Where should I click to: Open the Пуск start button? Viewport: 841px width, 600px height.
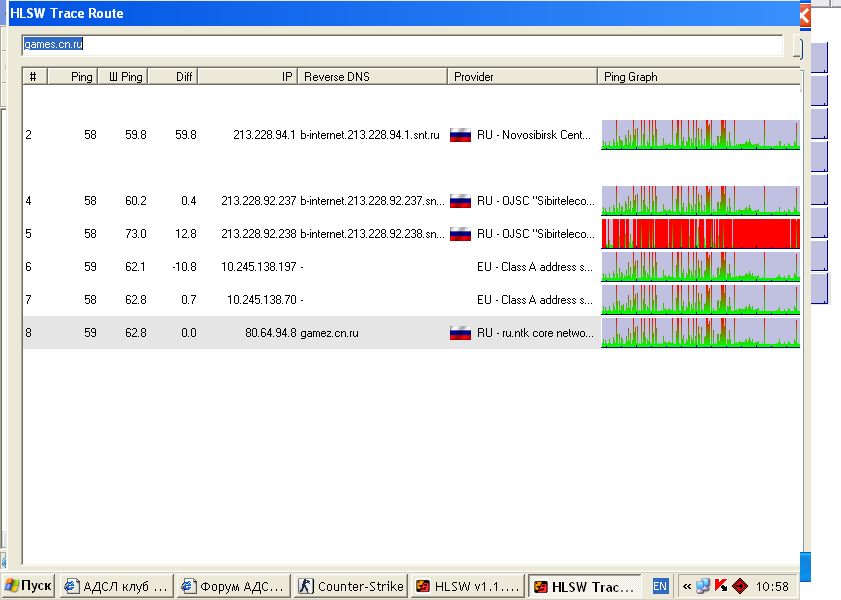(x=28, y=586)
